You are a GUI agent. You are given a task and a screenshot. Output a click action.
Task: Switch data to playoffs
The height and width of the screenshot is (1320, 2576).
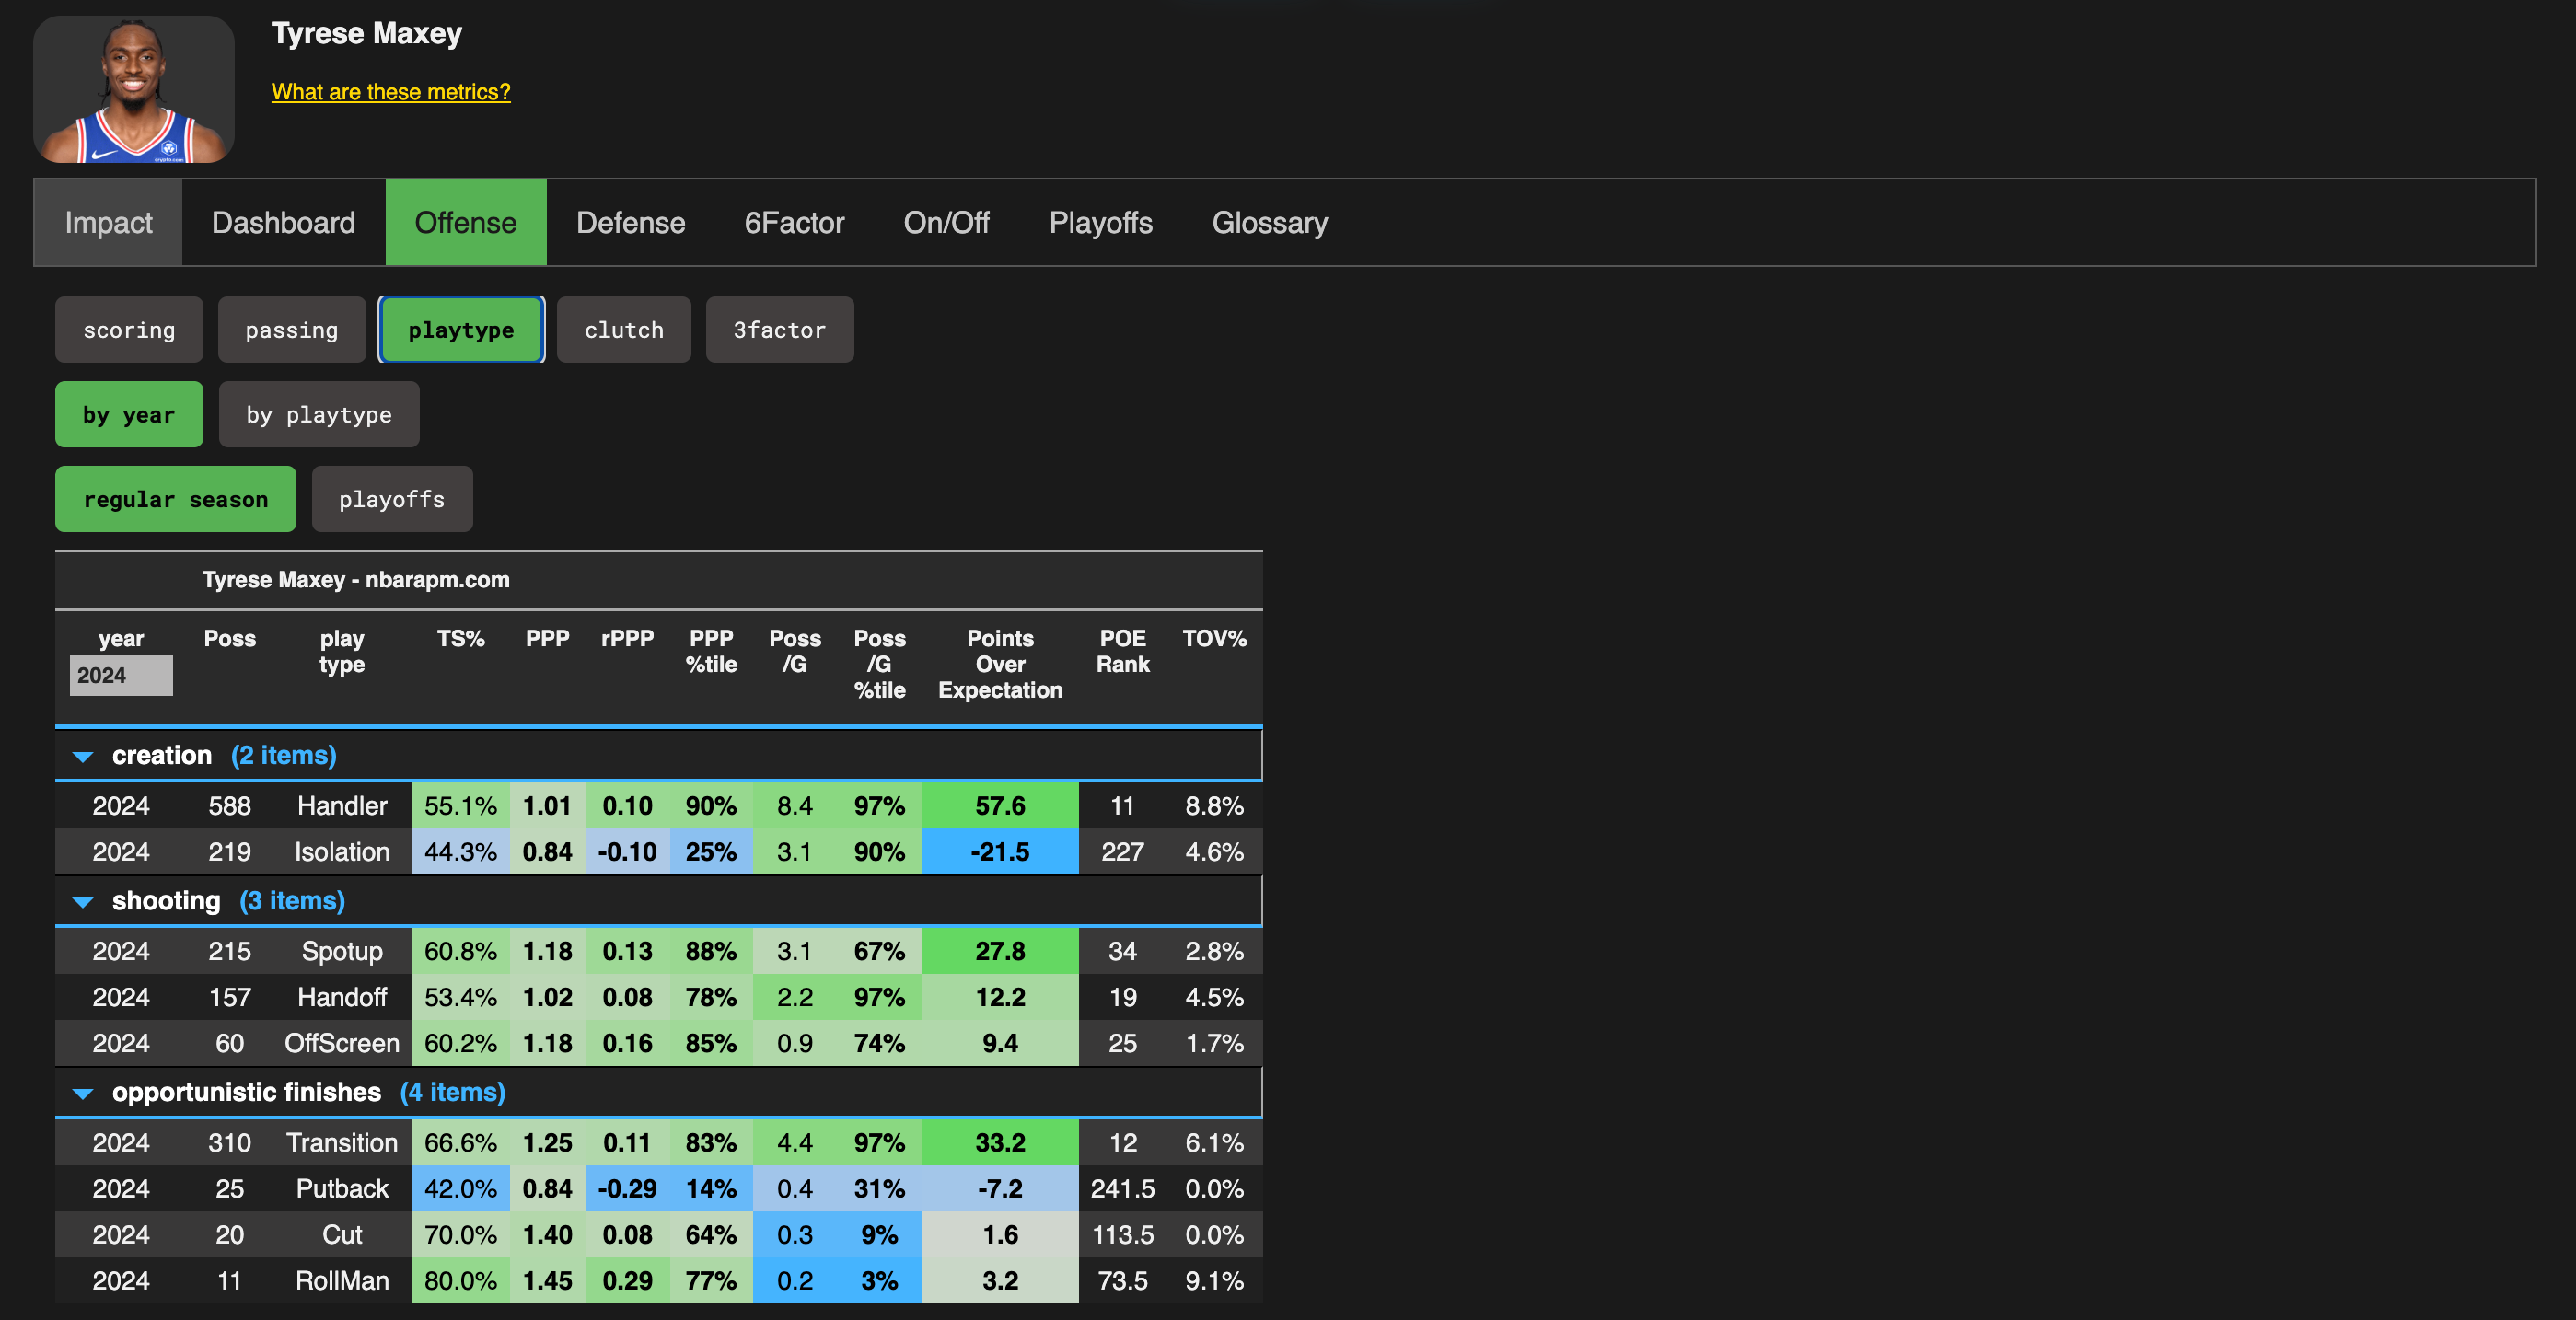point(391,500)
